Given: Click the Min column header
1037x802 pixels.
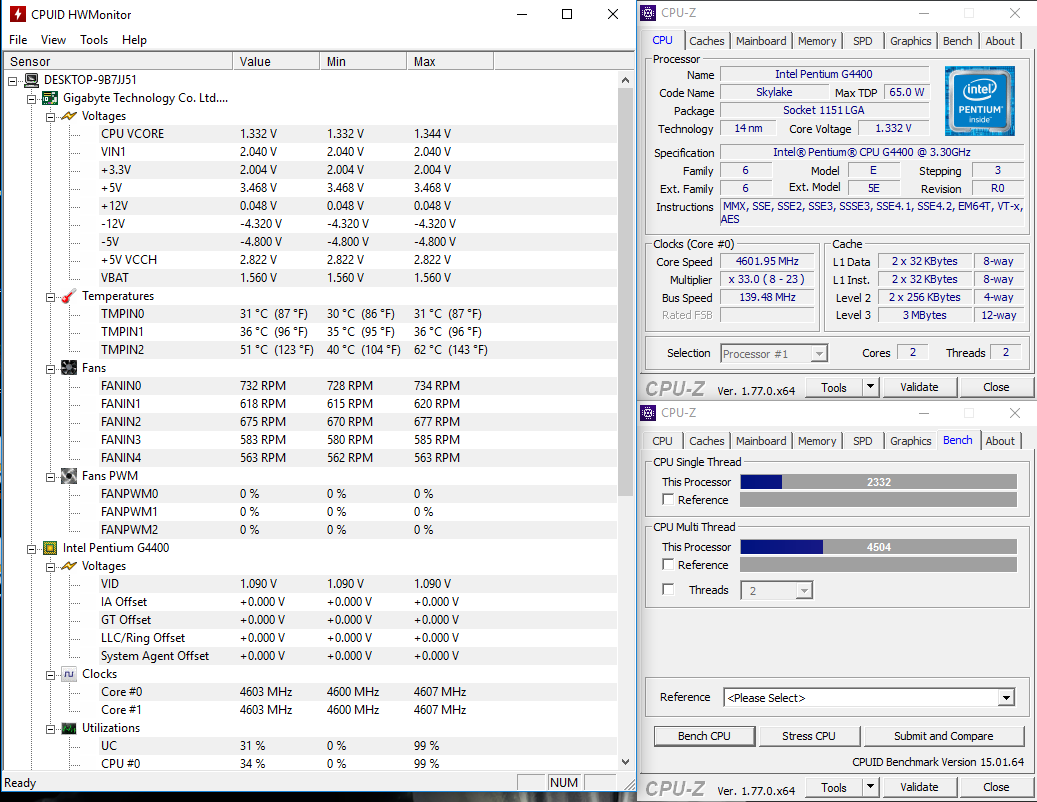Looking at the screenshot, I should tap(363, 61).
